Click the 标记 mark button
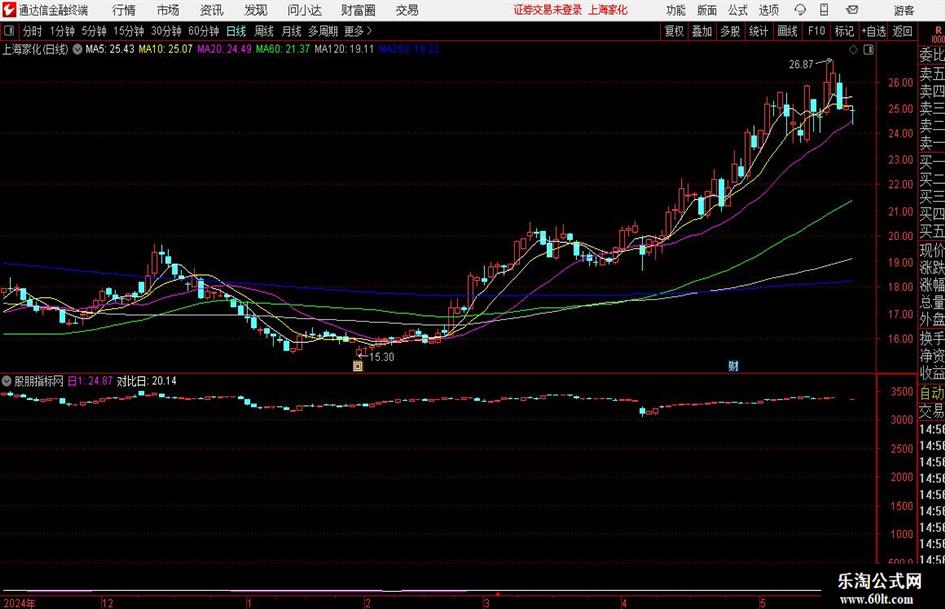Image resolution: width=945 pixels, height=609 pixels. click(x=844, y=31)
